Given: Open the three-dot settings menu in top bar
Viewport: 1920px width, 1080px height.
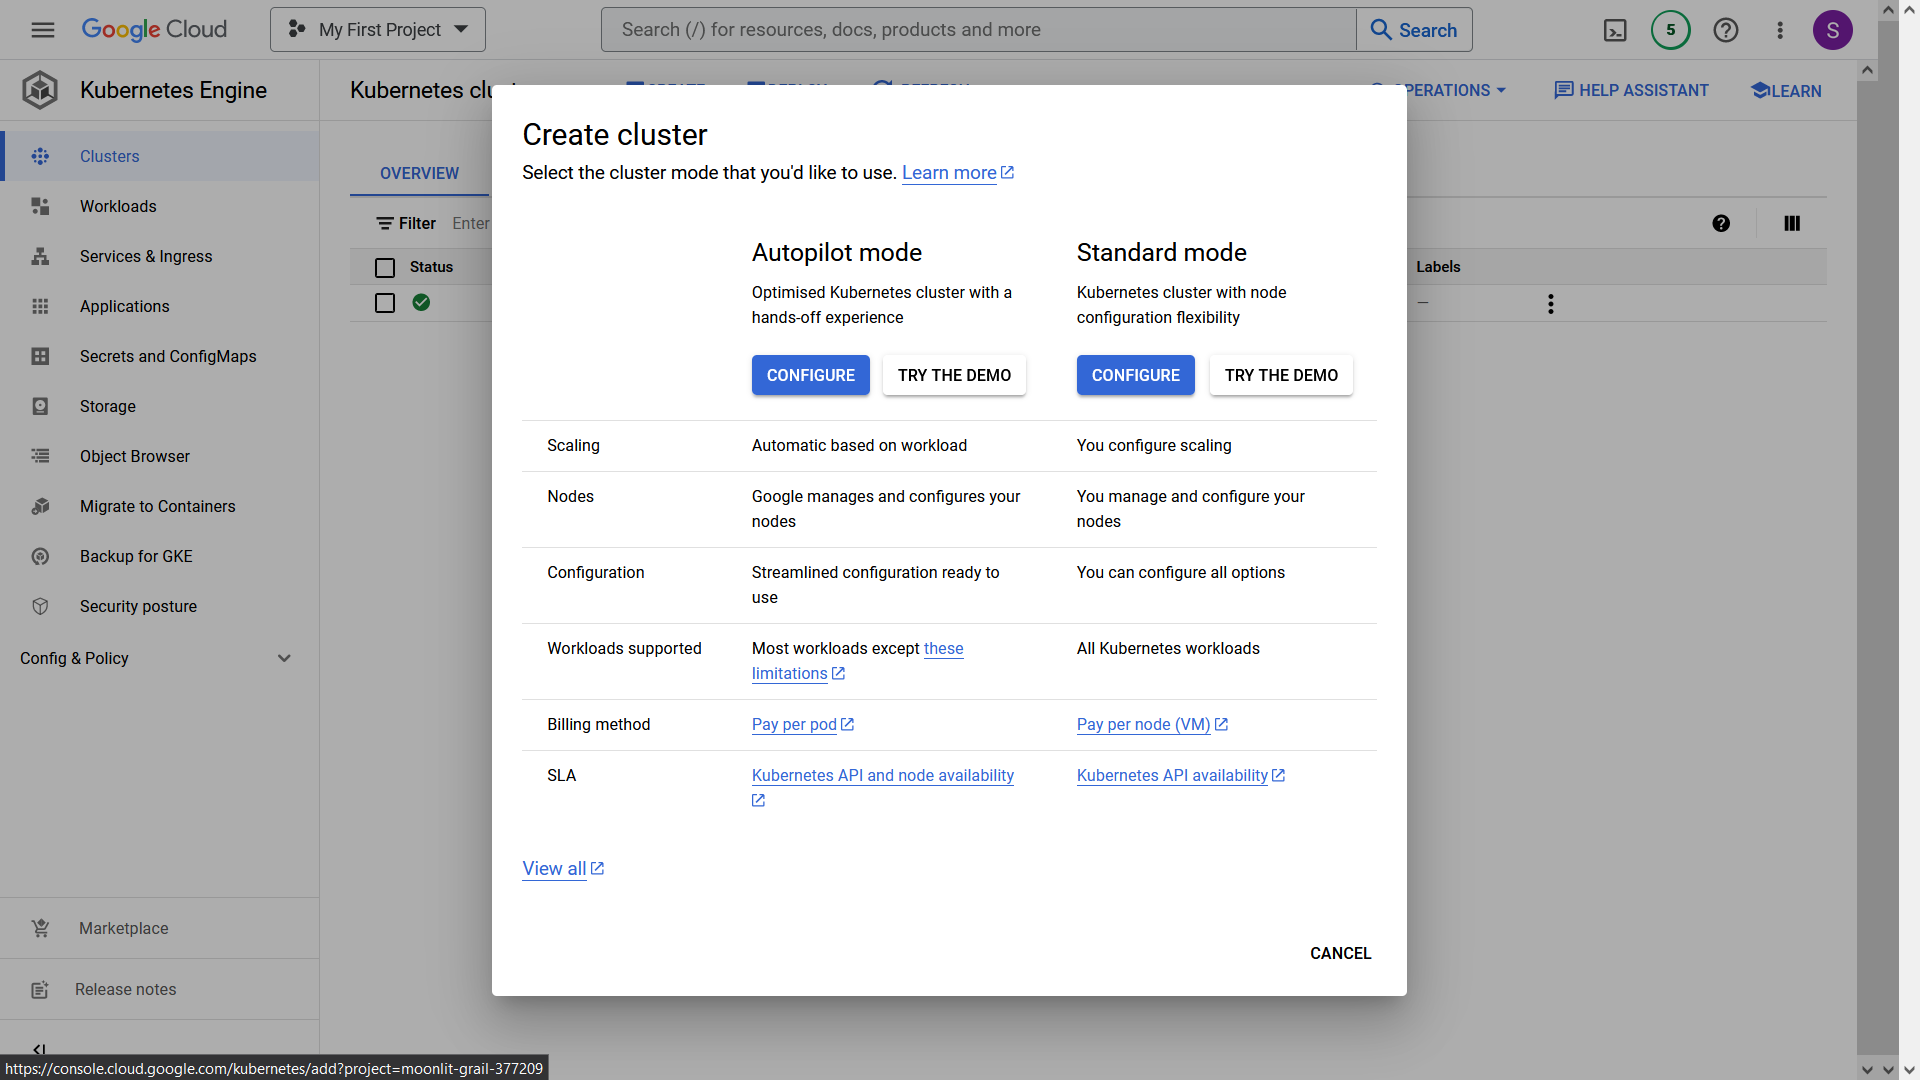Looking at the screenshot, I should tap(1780, 30).
